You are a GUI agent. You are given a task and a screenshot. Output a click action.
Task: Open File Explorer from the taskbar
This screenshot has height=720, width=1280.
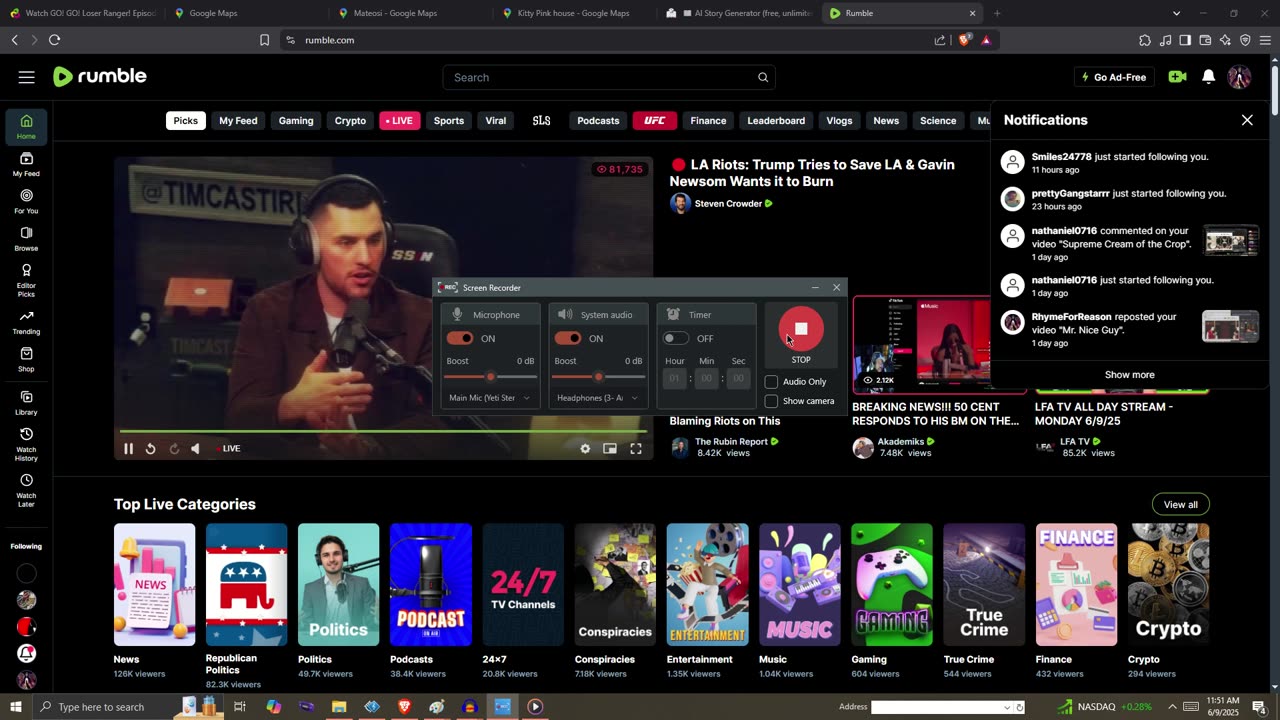point(339,707)
